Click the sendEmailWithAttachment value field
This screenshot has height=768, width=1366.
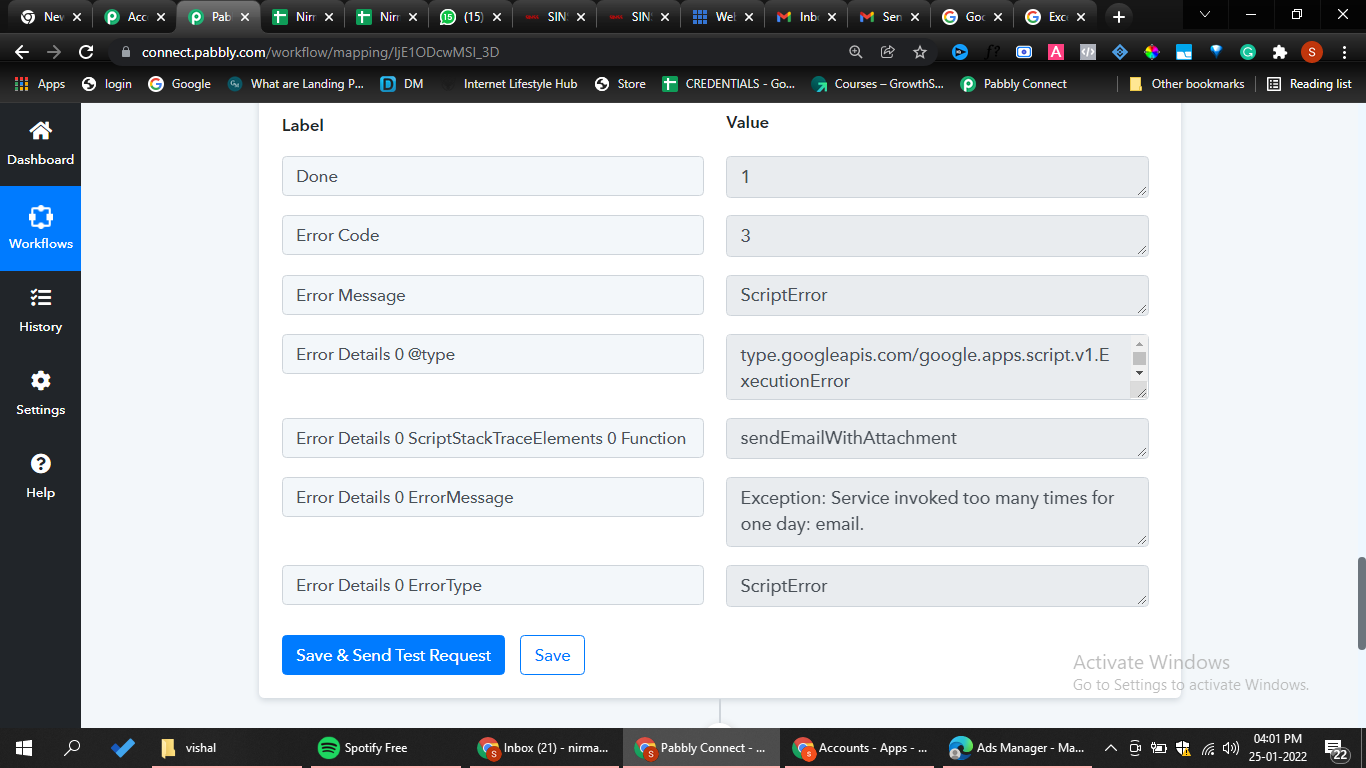pyautogui.click(x=937, y=438)
